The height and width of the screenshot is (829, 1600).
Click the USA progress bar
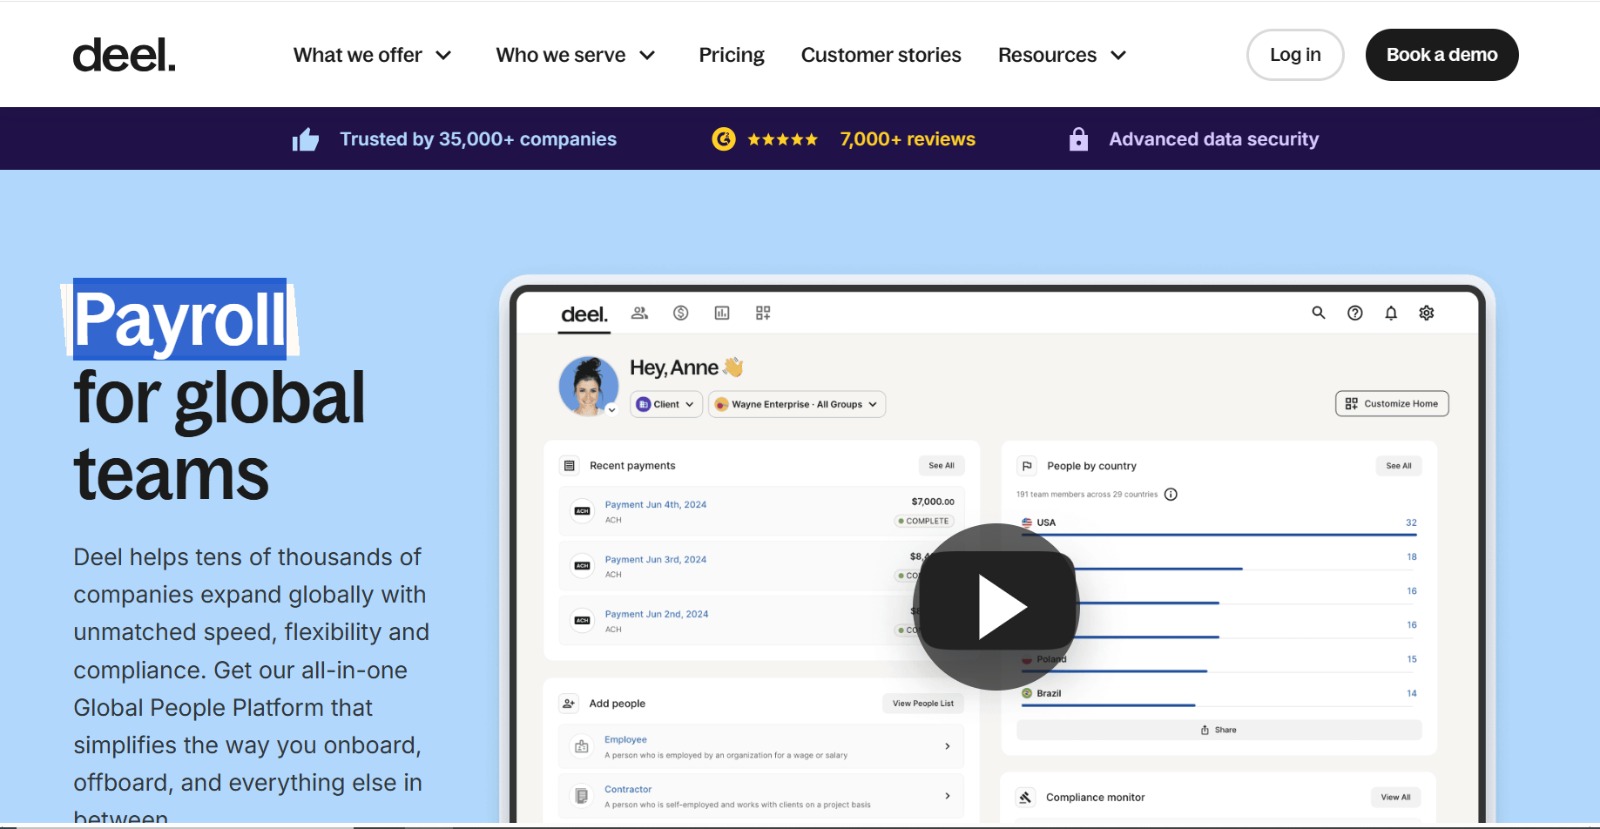click(x=1219, y=535)
